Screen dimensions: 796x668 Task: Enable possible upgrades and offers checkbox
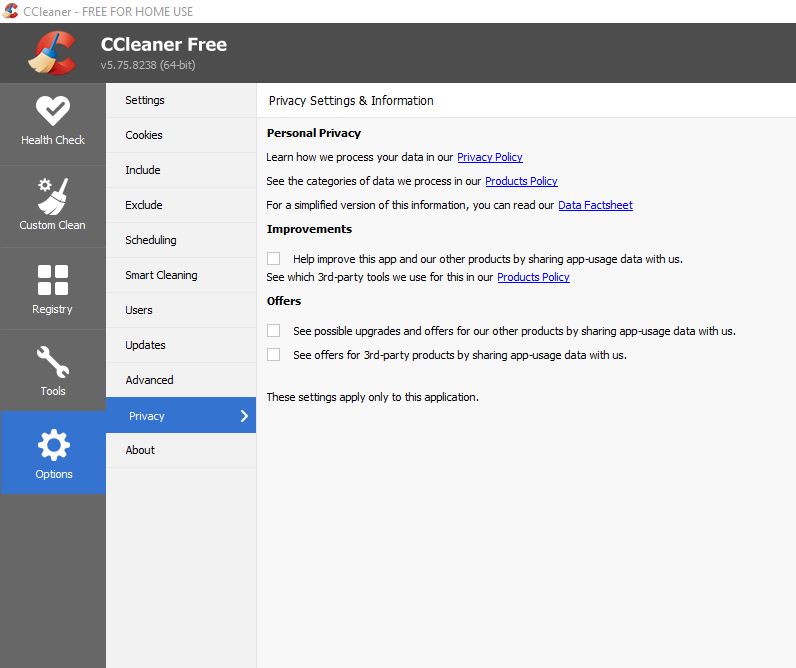(x=274, y=330)
